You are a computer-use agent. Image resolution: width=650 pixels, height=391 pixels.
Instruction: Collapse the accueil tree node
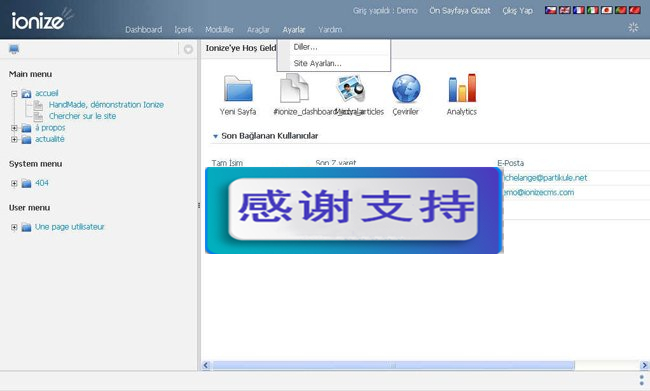(14, 94)
